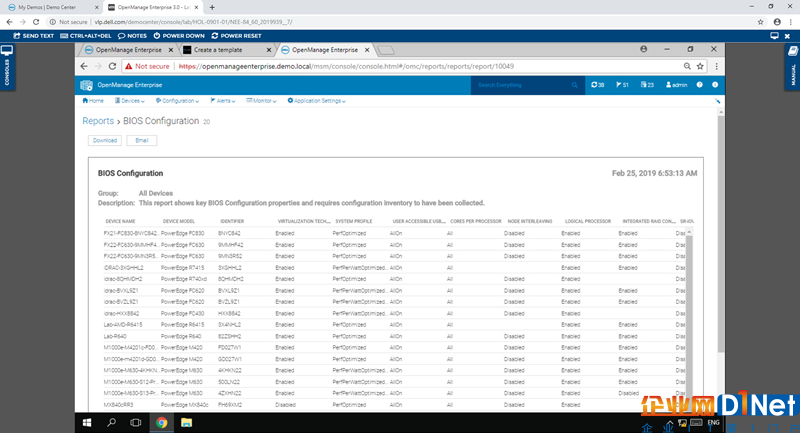Click the zoom magnifier in the inner address bar
The width and height of the screenshot is (800, 433).
[687, 66]
